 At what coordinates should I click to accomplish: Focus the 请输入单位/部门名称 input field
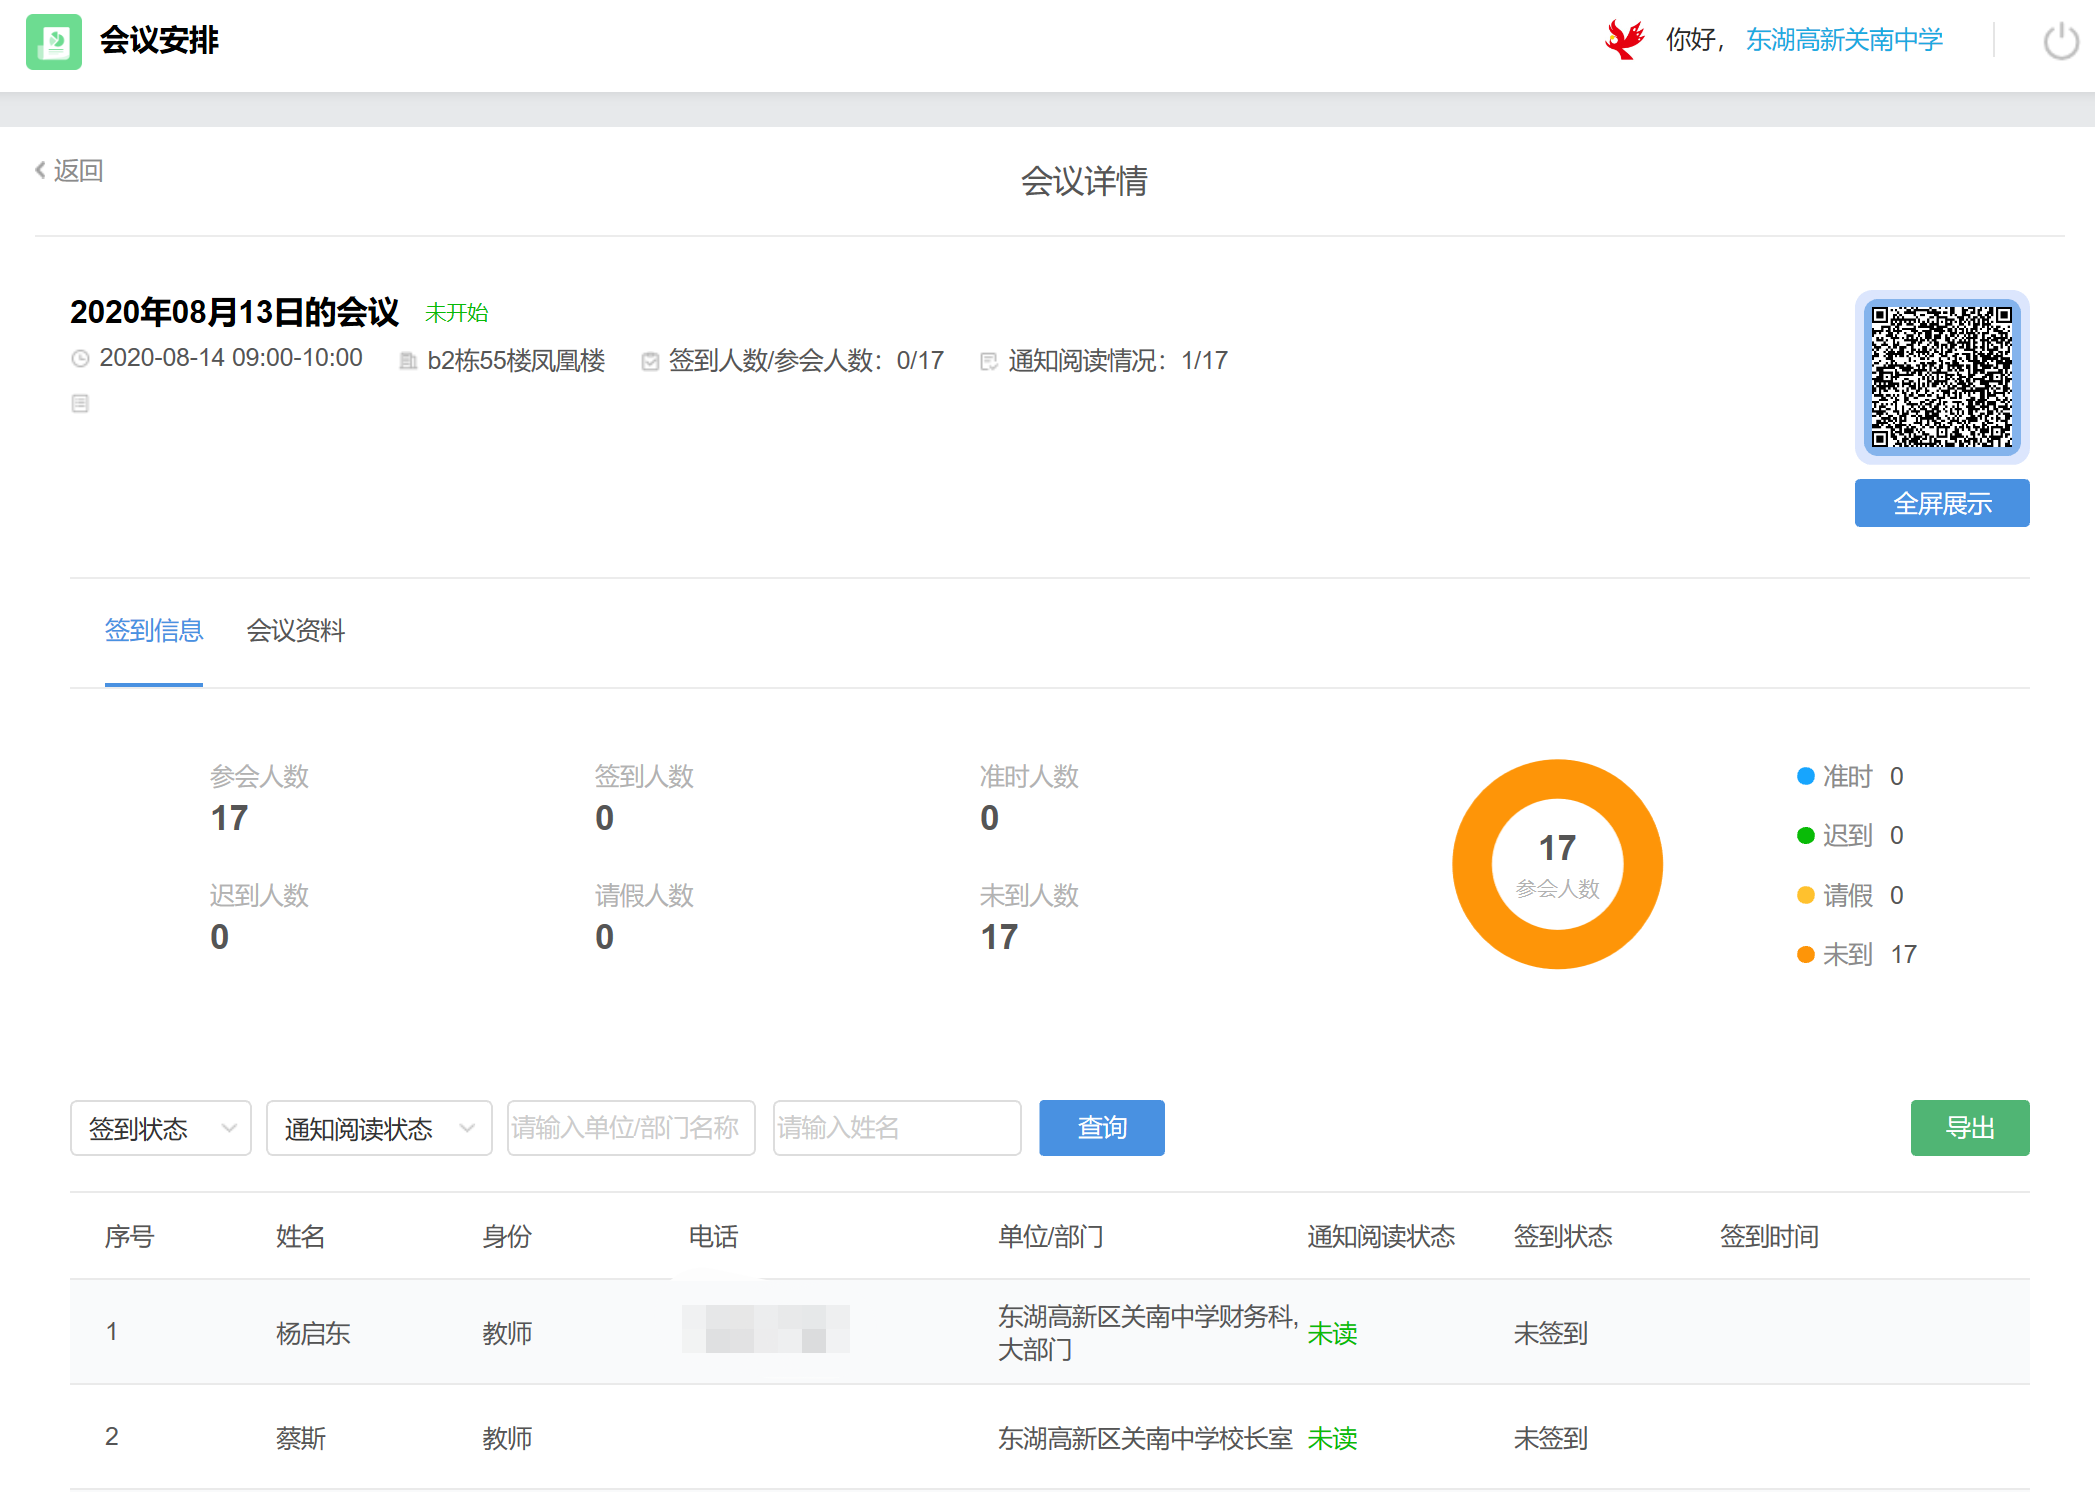coord(630,1128)
